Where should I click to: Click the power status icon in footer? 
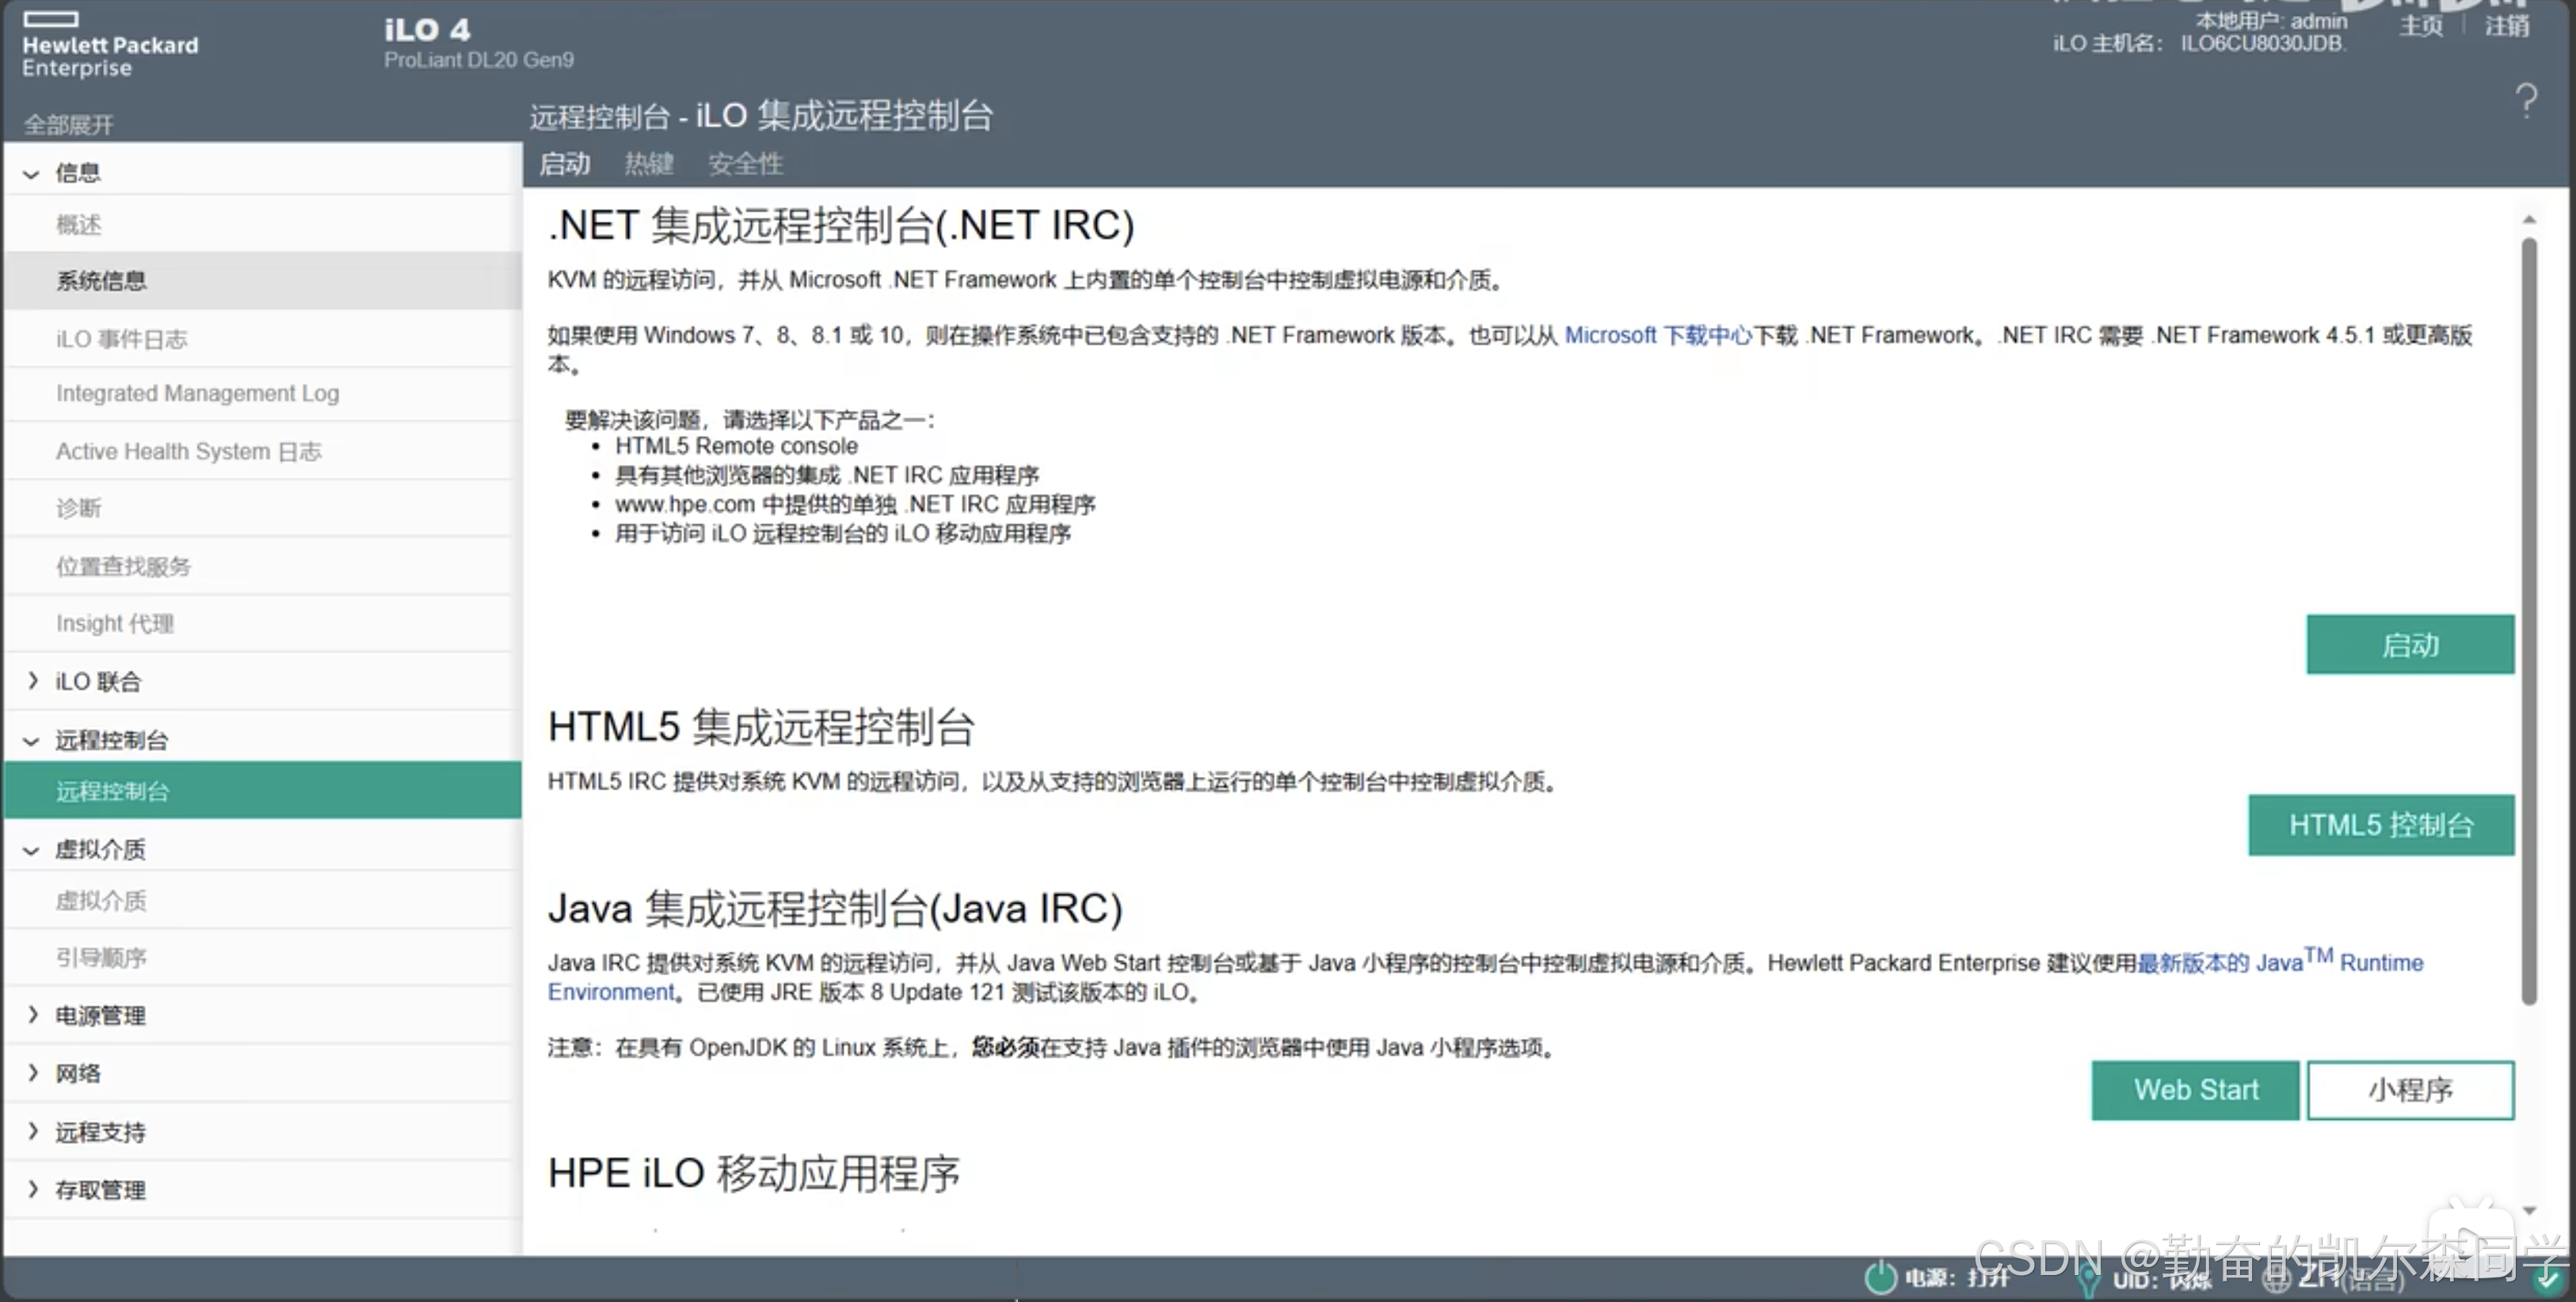click(x=1880, y=1277)
